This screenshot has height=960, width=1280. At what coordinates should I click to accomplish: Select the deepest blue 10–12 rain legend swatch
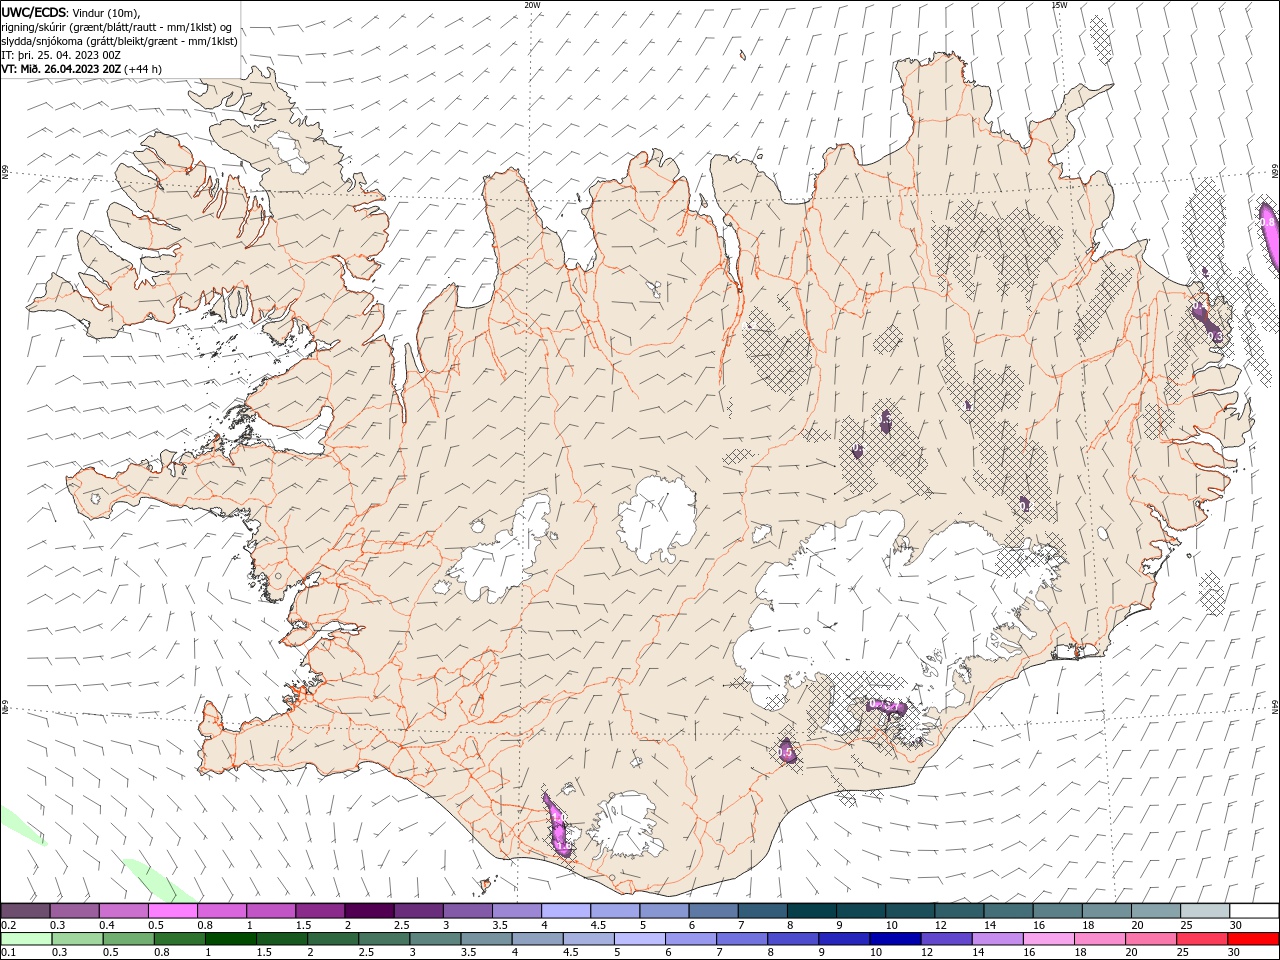tap(896, 939)
